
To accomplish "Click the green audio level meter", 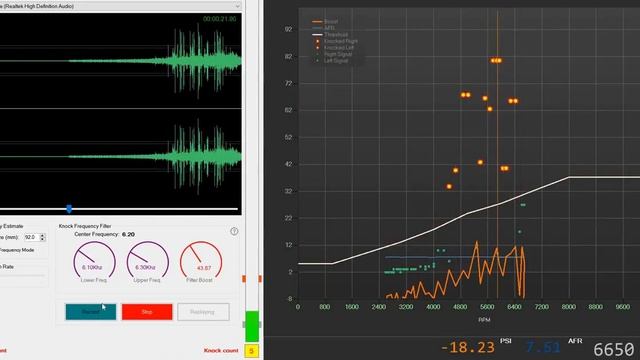I will (x=252, y=326).
